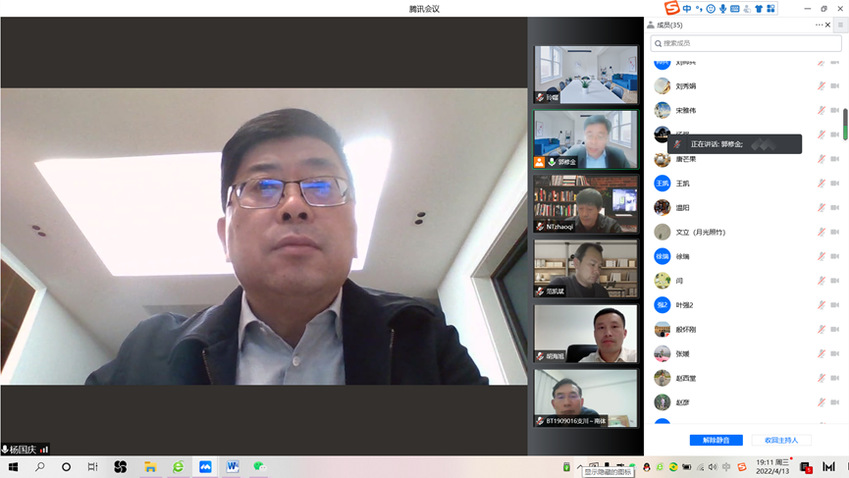Unmute microphone for 赵西堂
The image size is (849, 478).
[x=821, y=378]
